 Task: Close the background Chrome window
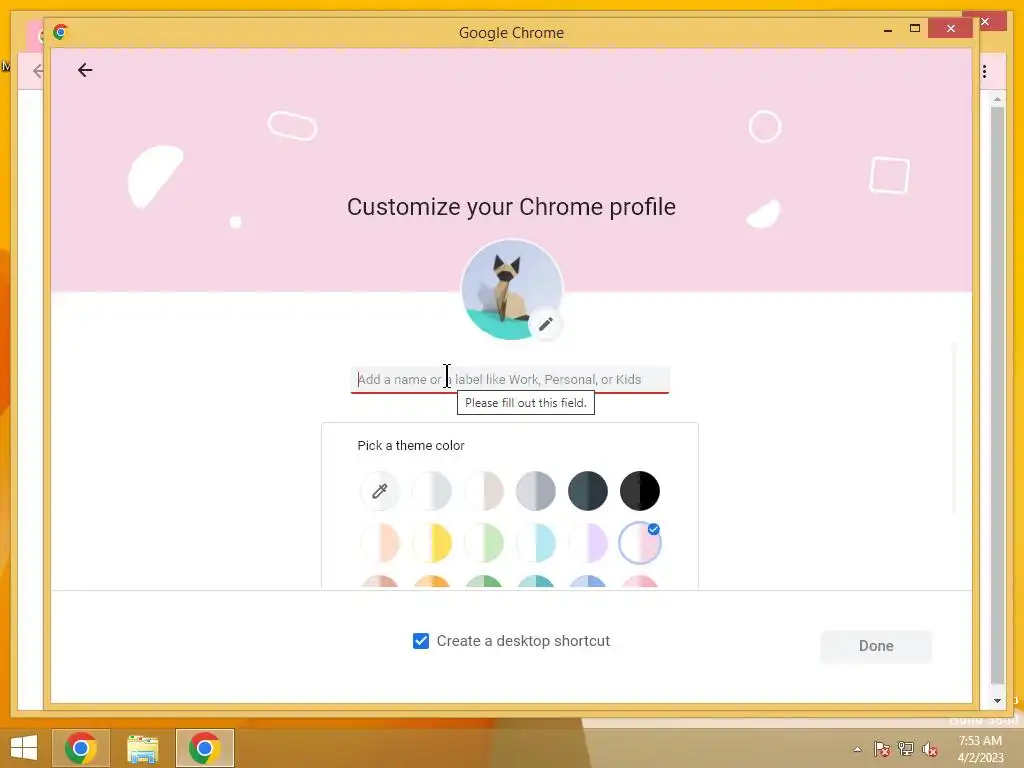(x=985, y=22)
